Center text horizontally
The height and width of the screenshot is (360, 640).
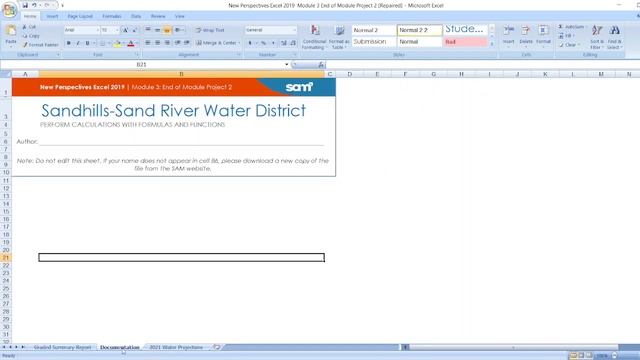coord(158,43)
